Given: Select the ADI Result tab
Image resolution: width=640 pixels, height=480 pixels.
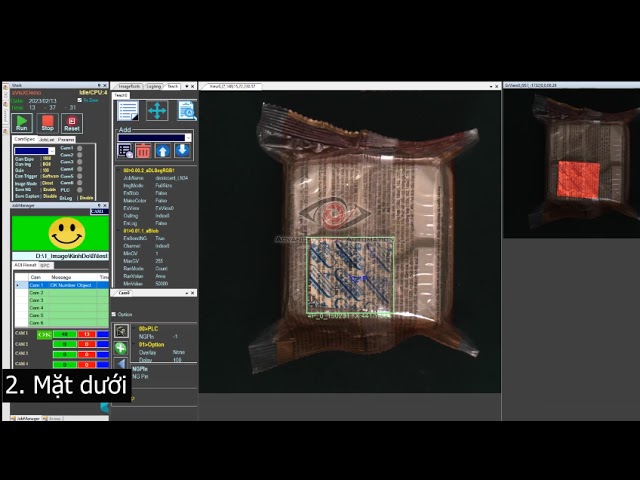Looking at the screenshot, I should point(25,265).
